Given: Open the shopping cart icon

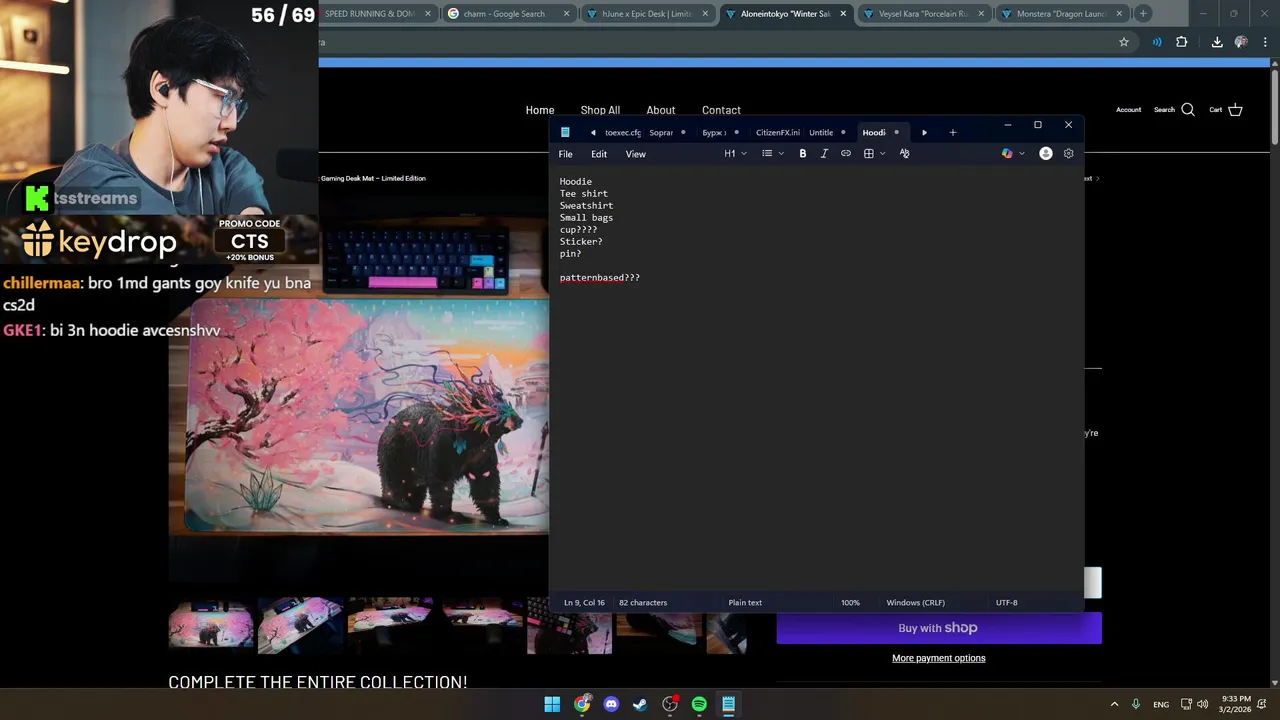Looking at the screenshot, I should tap(1235, 110).
